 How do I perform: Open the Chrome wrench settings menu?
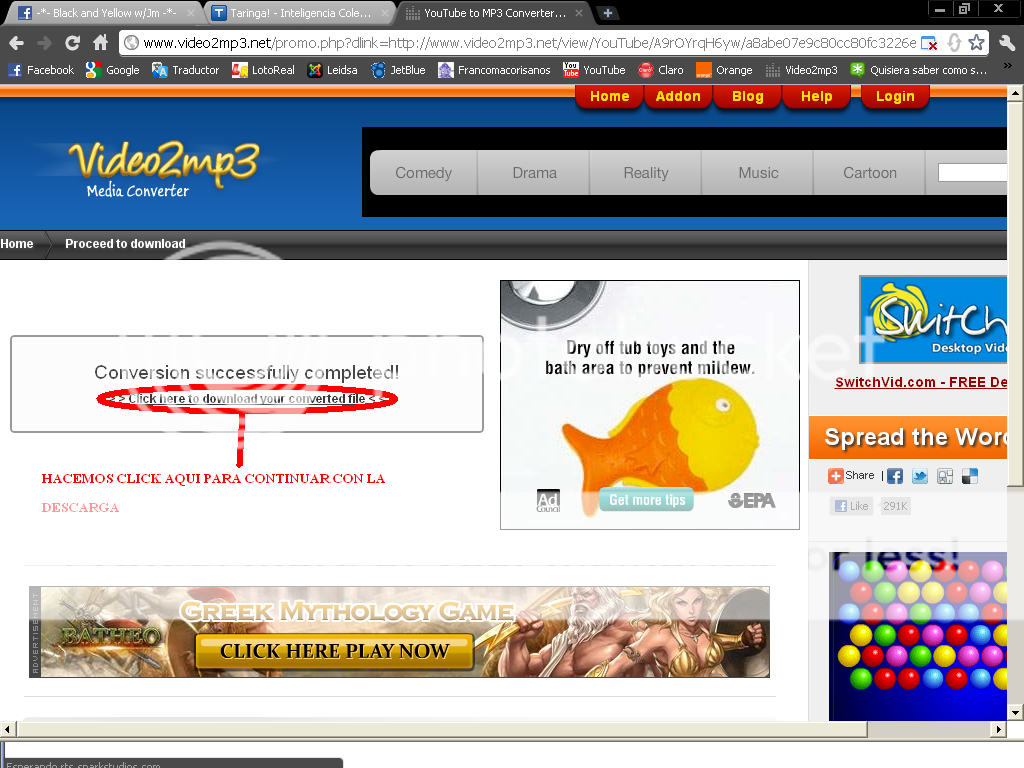click(x=1007, y=43)
